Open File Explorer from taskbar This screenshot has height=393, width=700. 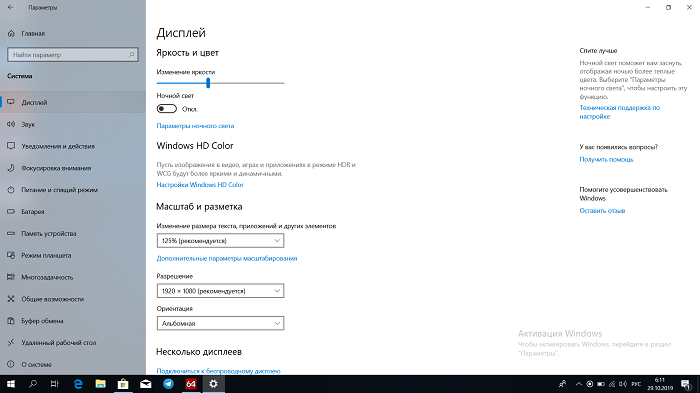pyautogui.click(x=100, y=384)
